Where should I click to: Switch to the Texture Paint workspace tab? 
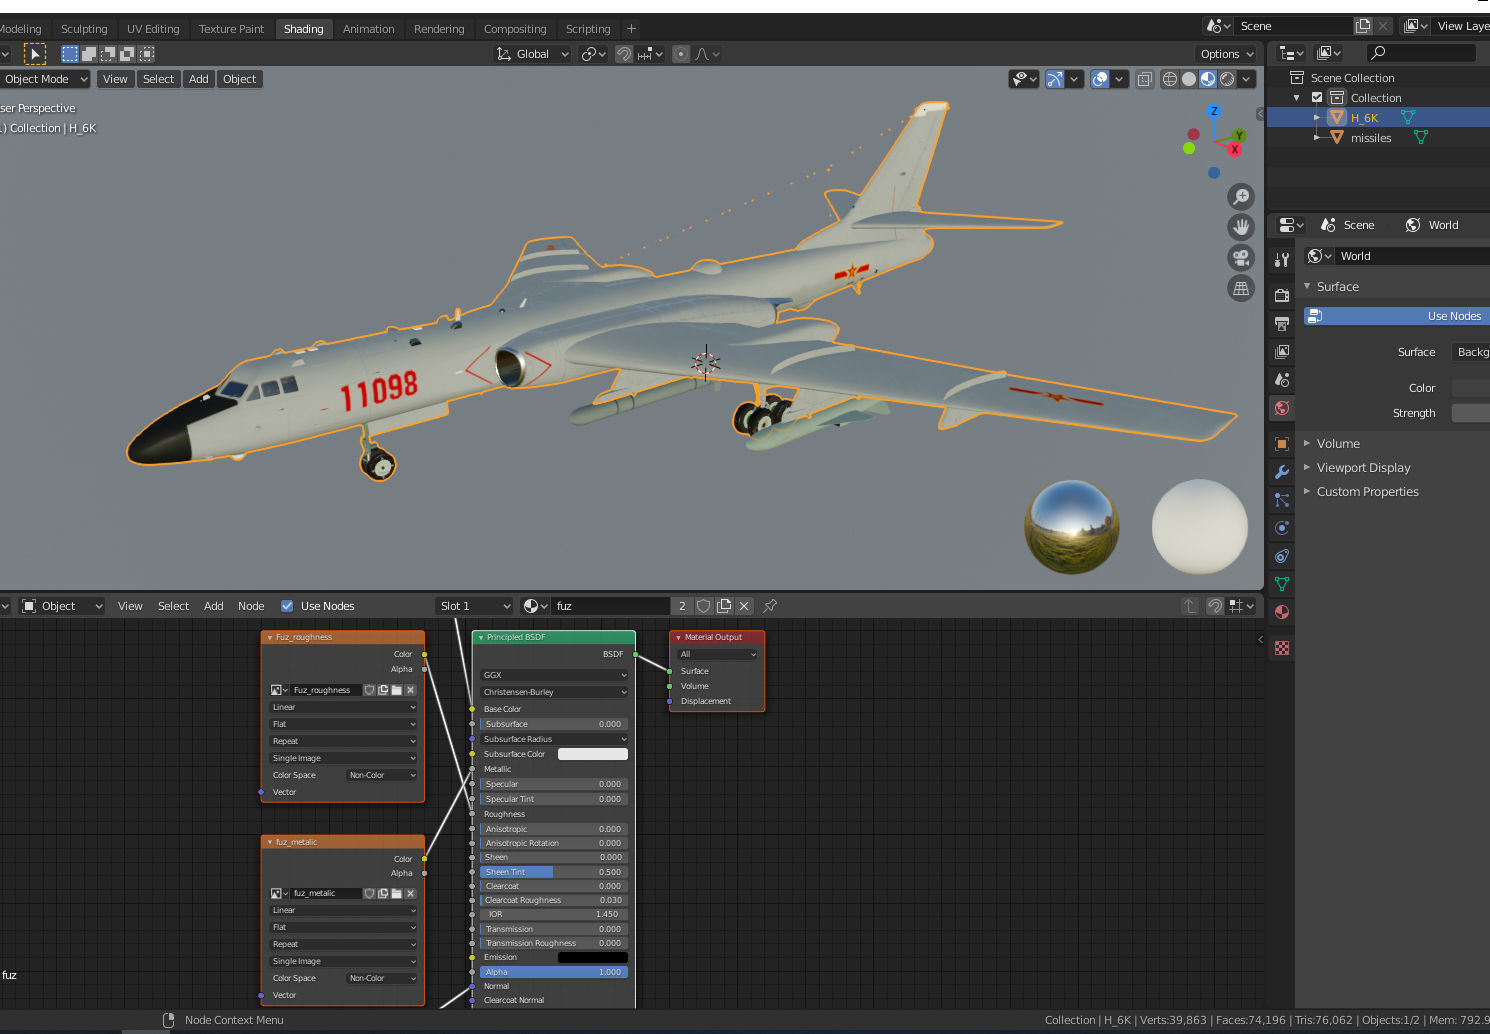tap(231, 29)
